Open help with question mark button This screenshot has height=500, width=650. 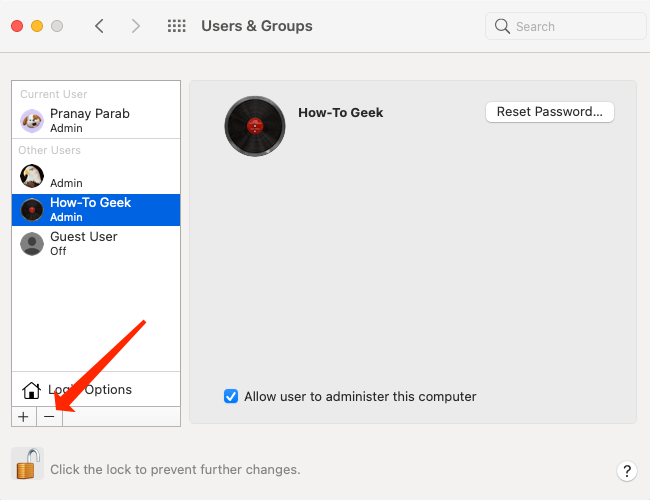627,471
